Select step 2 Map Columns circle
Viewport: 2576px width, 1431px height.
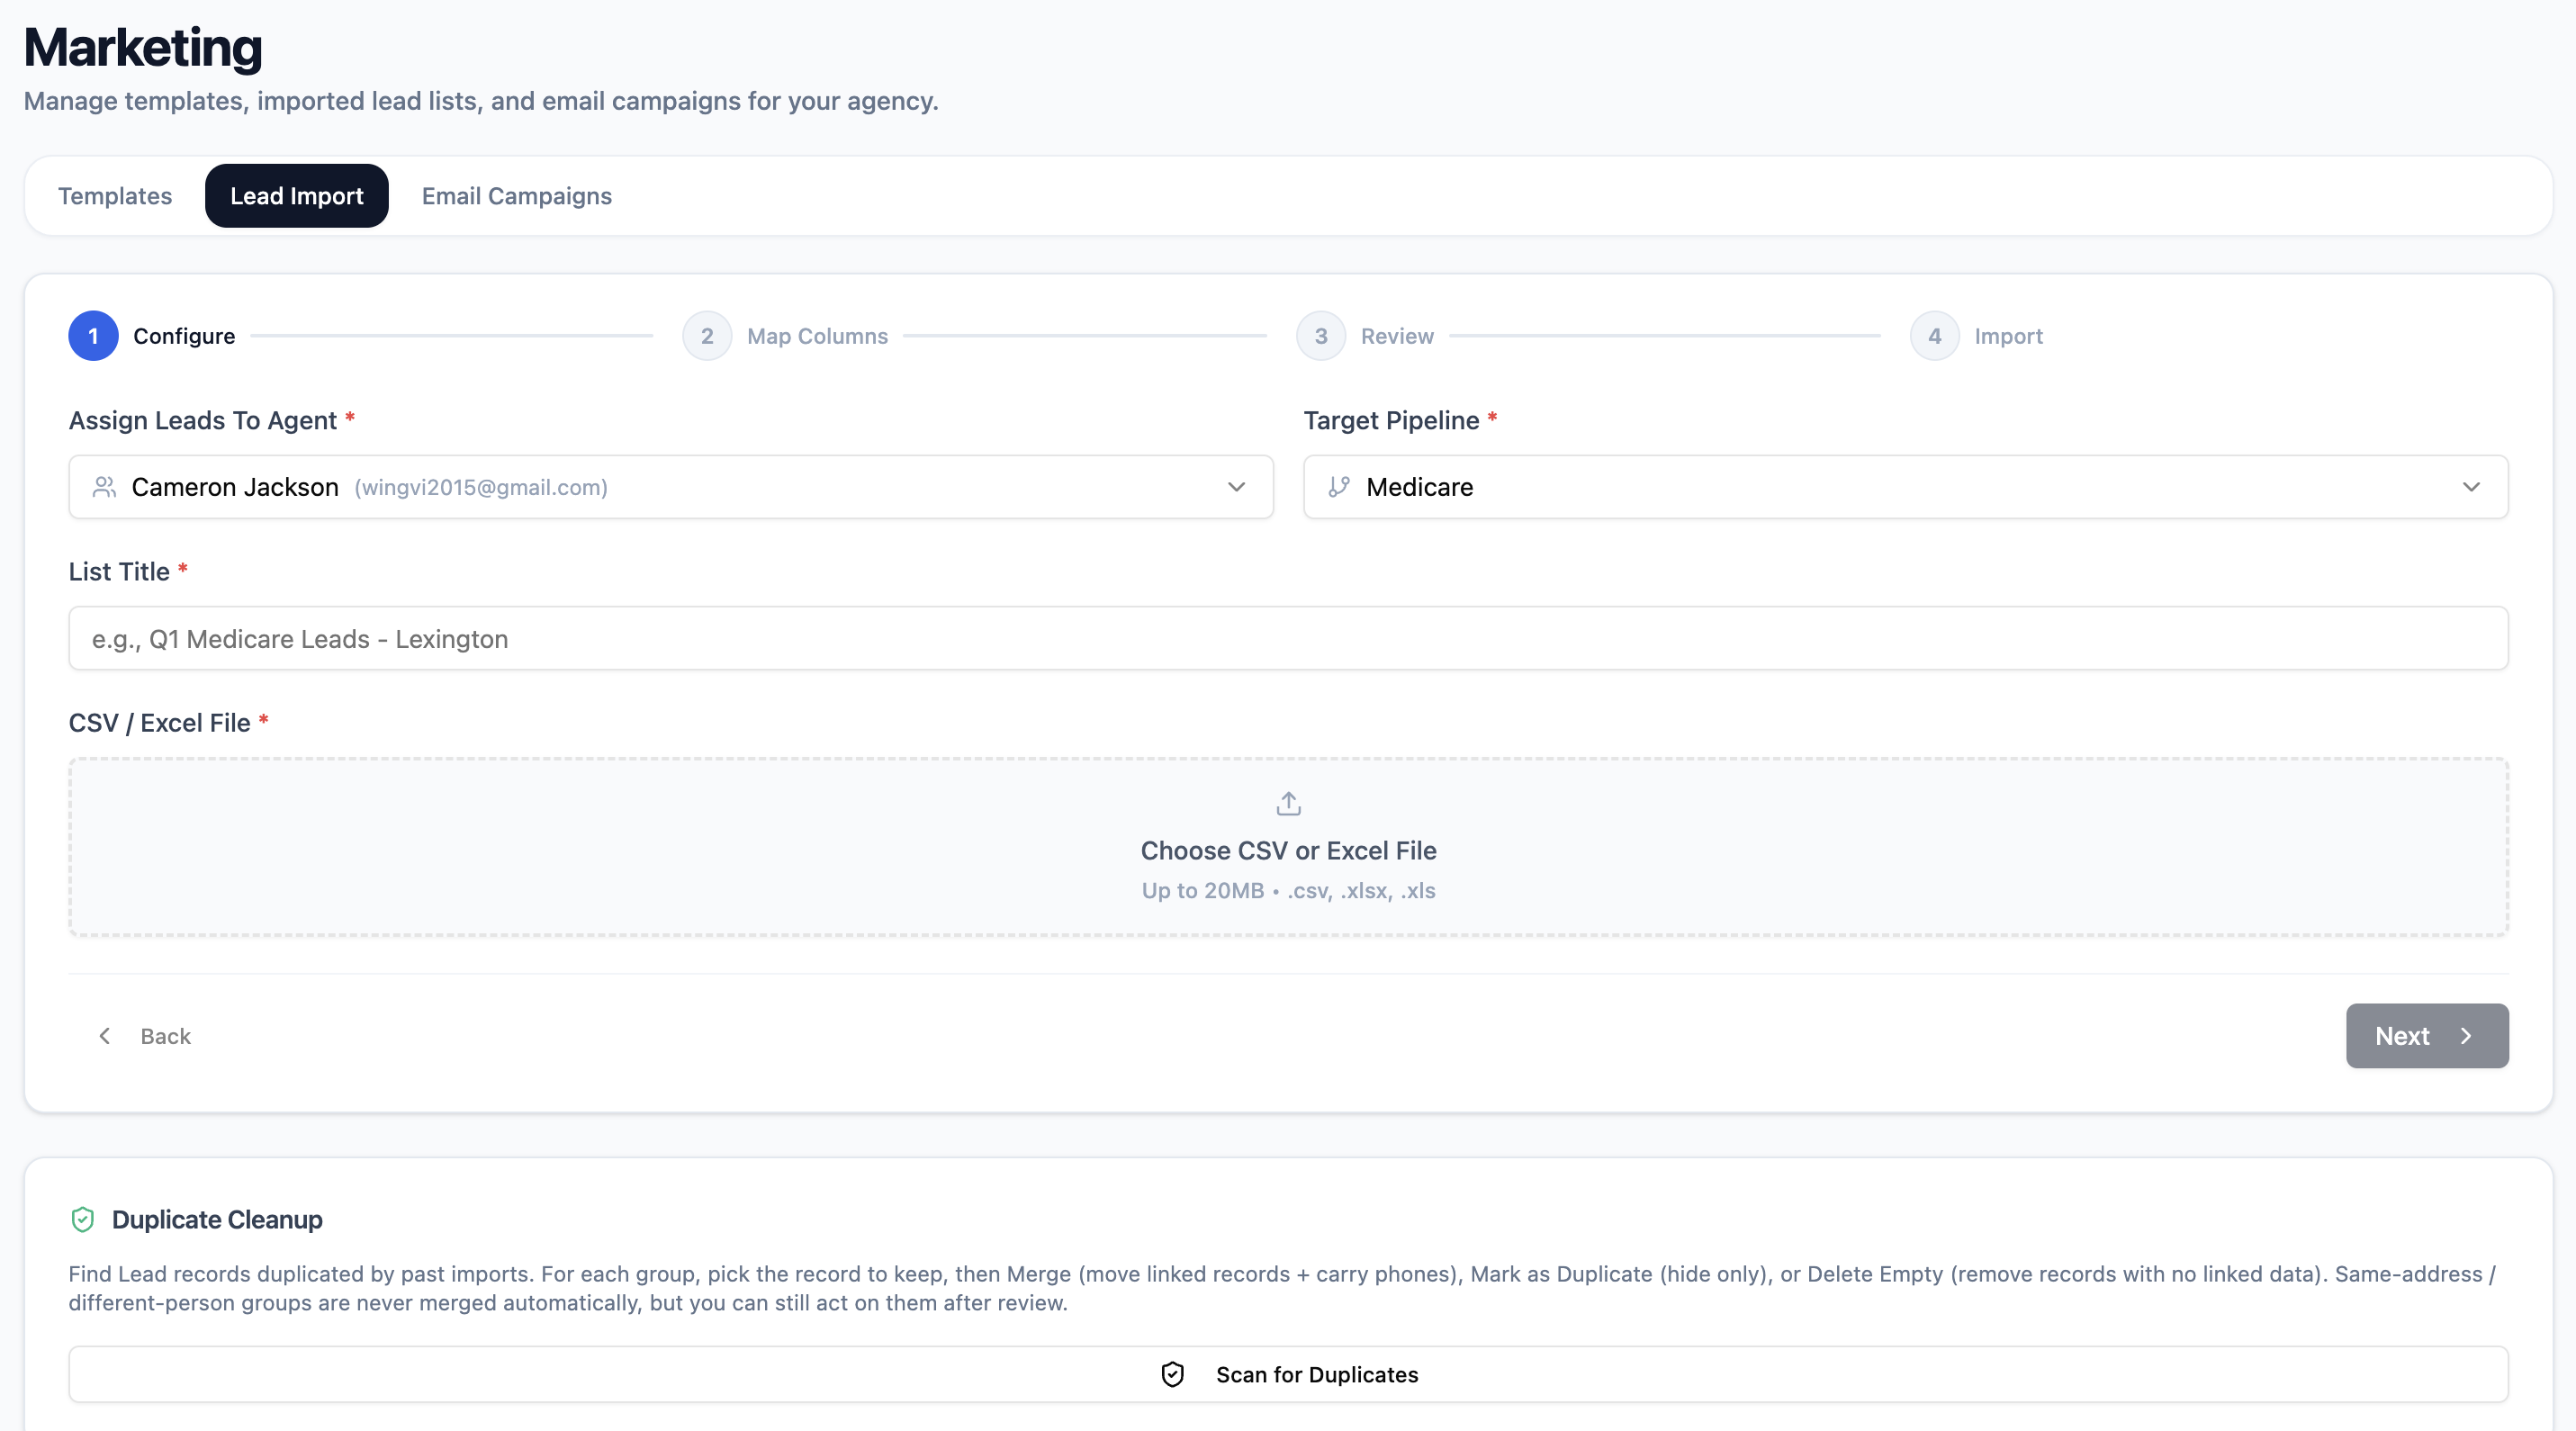click(x=707, y=336)
